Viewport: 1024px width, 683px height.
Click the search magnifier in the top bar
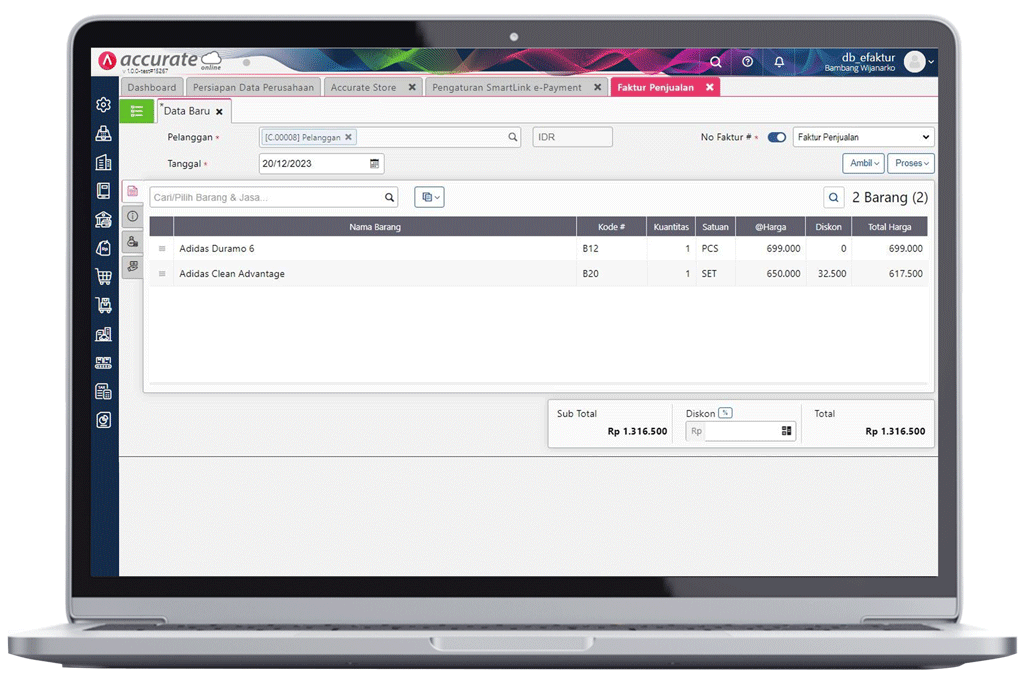pyautogui.click(x=716, y=62)
